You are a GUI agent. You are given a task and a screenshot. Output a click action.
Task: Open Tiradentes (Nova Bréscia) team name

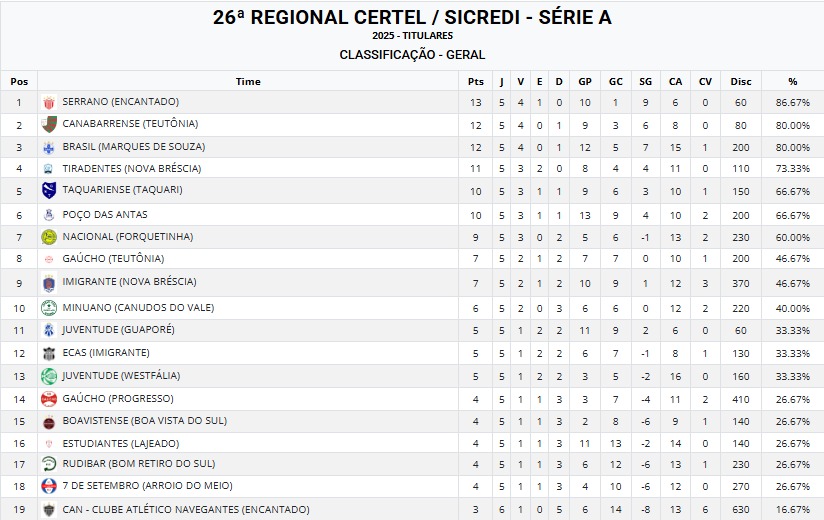pyautogui.click(x=129, y=168)
